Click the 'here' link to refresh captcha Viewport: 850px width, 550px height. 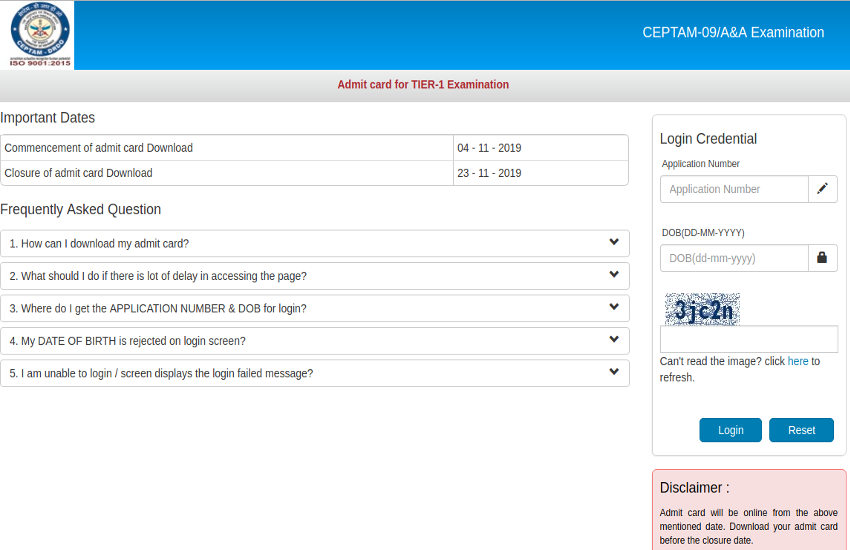(797, 361)
